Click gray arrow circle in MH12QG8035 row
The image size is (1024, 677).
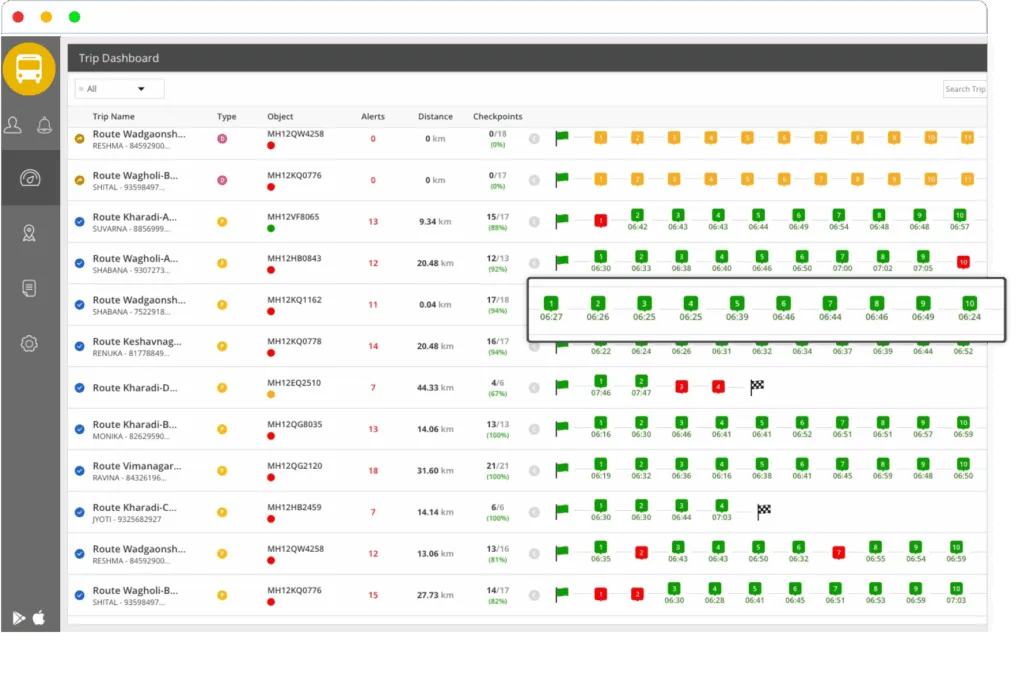(x=534, y=429)
